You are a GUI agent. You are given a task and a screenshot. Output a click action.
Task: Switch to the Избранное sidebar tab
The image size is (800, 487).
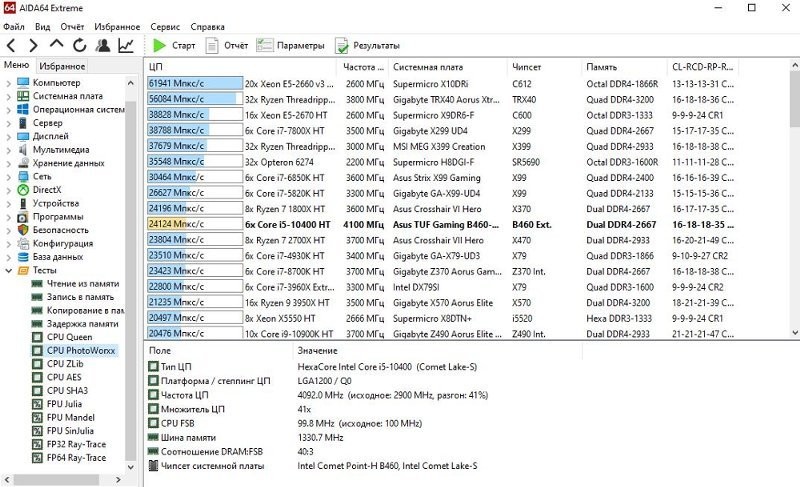coord(62,66)
